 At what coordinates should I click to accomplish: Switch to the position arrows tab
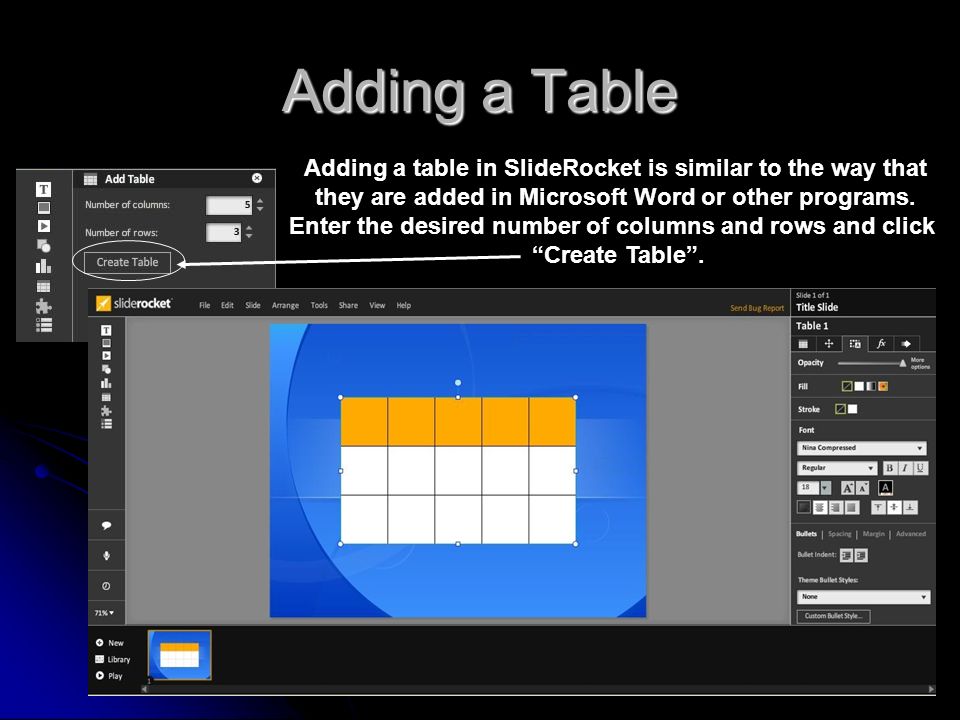pyautogui.click(x=829, y=344)
